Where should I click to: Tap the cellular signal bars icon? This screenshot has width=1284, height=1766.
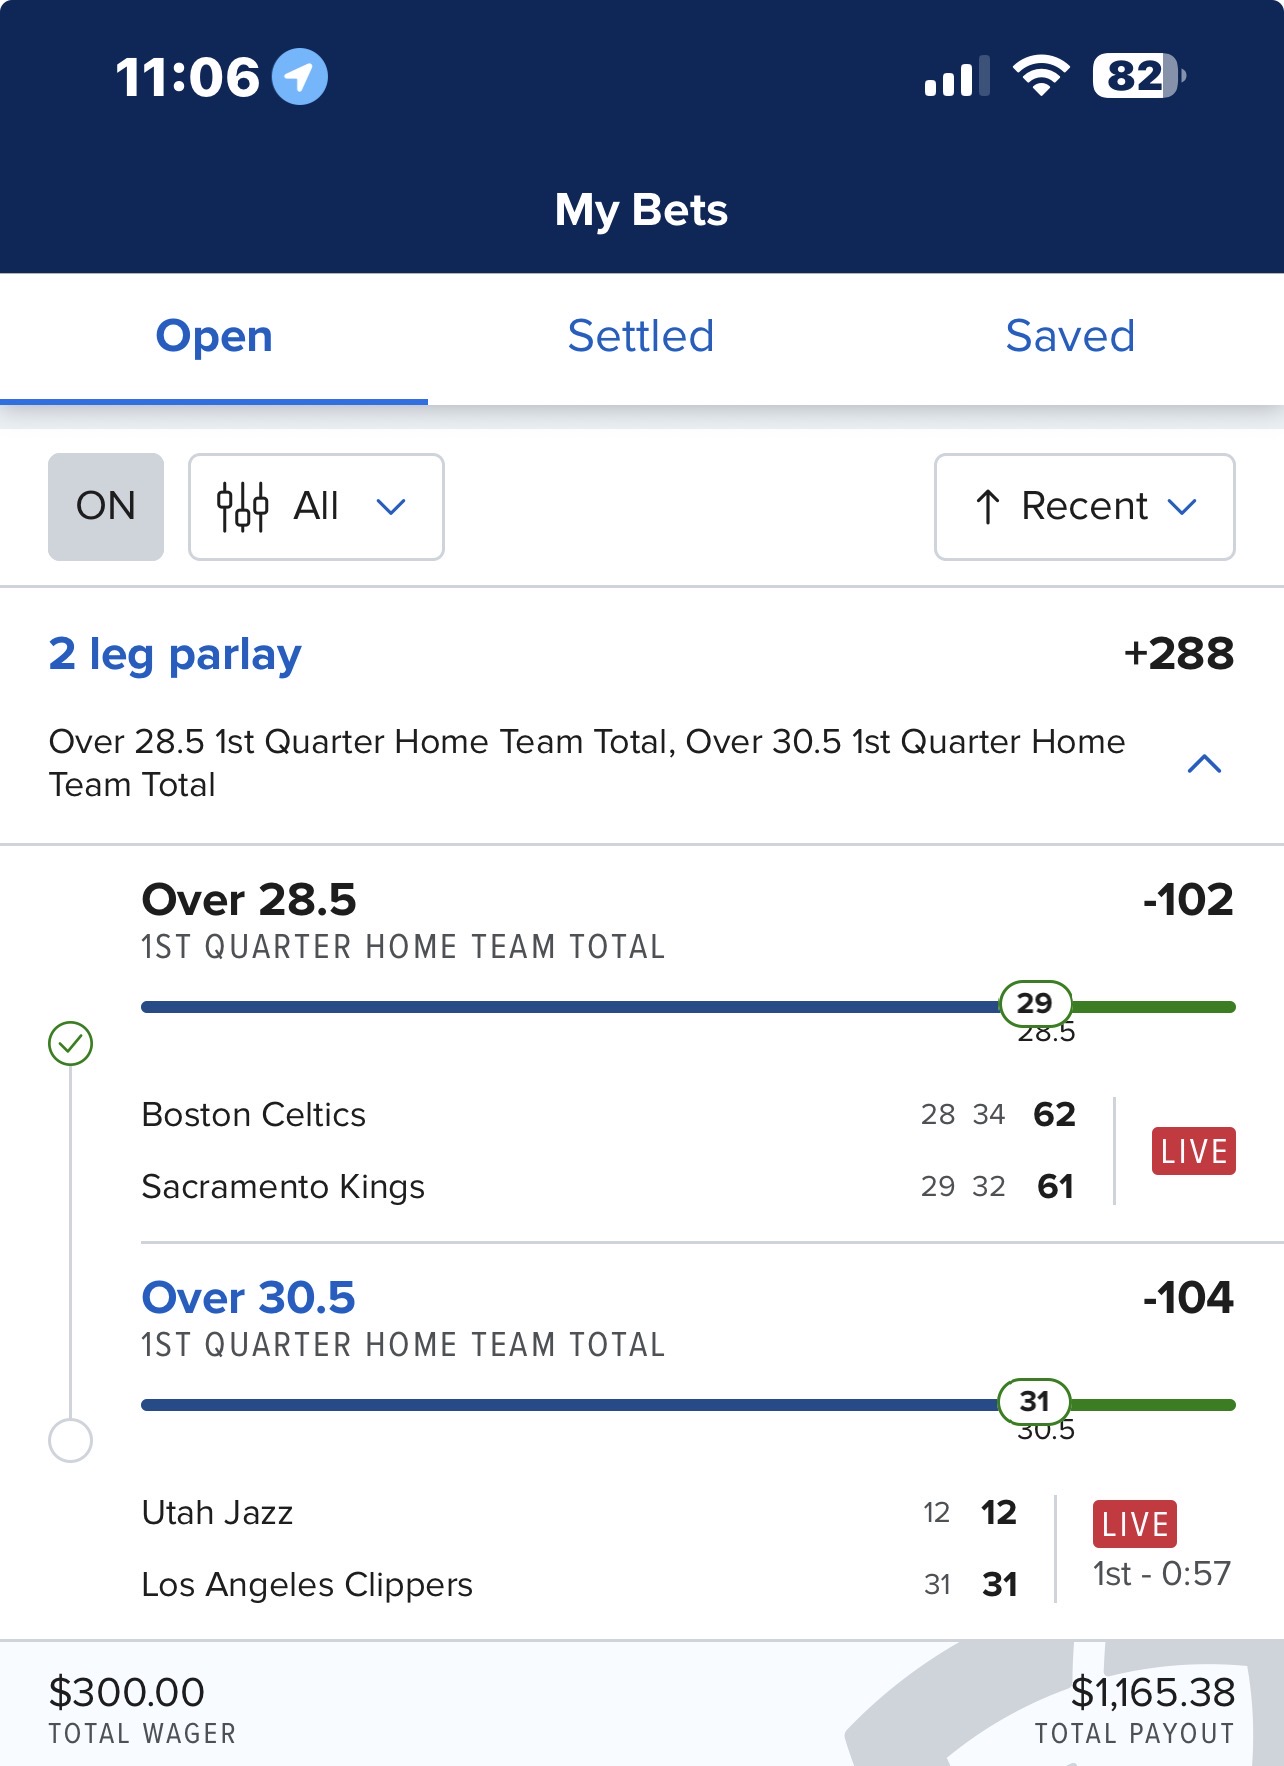click(x=956, y=77)
